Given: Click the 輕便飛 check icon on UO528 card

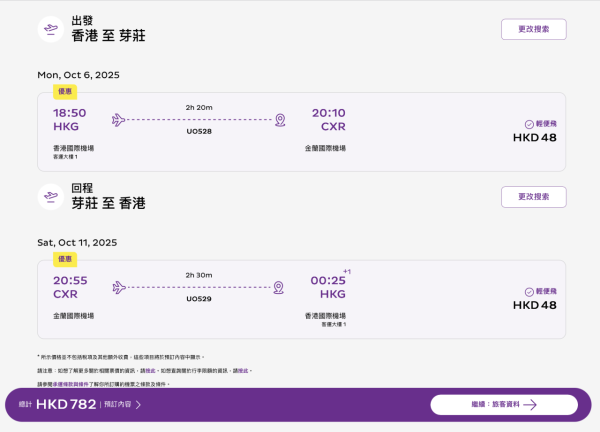Looking at the screenshot, I should pos(529,124).
